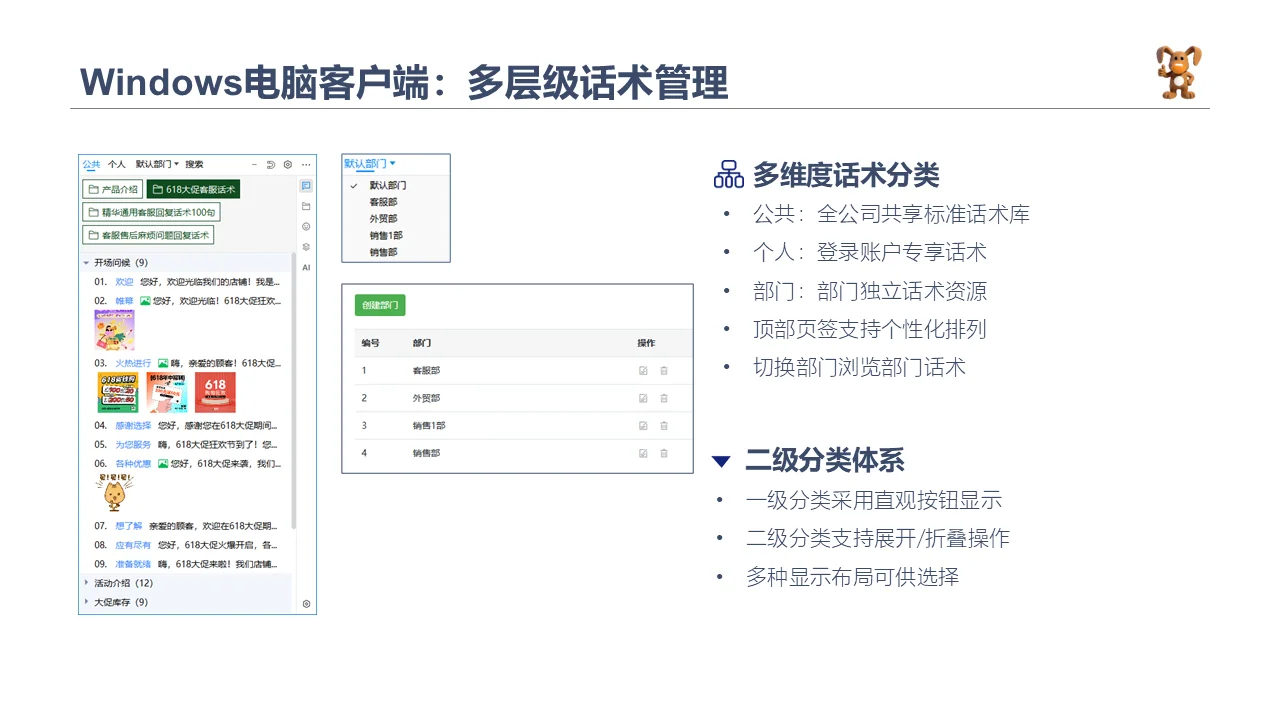Open the layers stack sidebar icon

click(x=306, y=247)
